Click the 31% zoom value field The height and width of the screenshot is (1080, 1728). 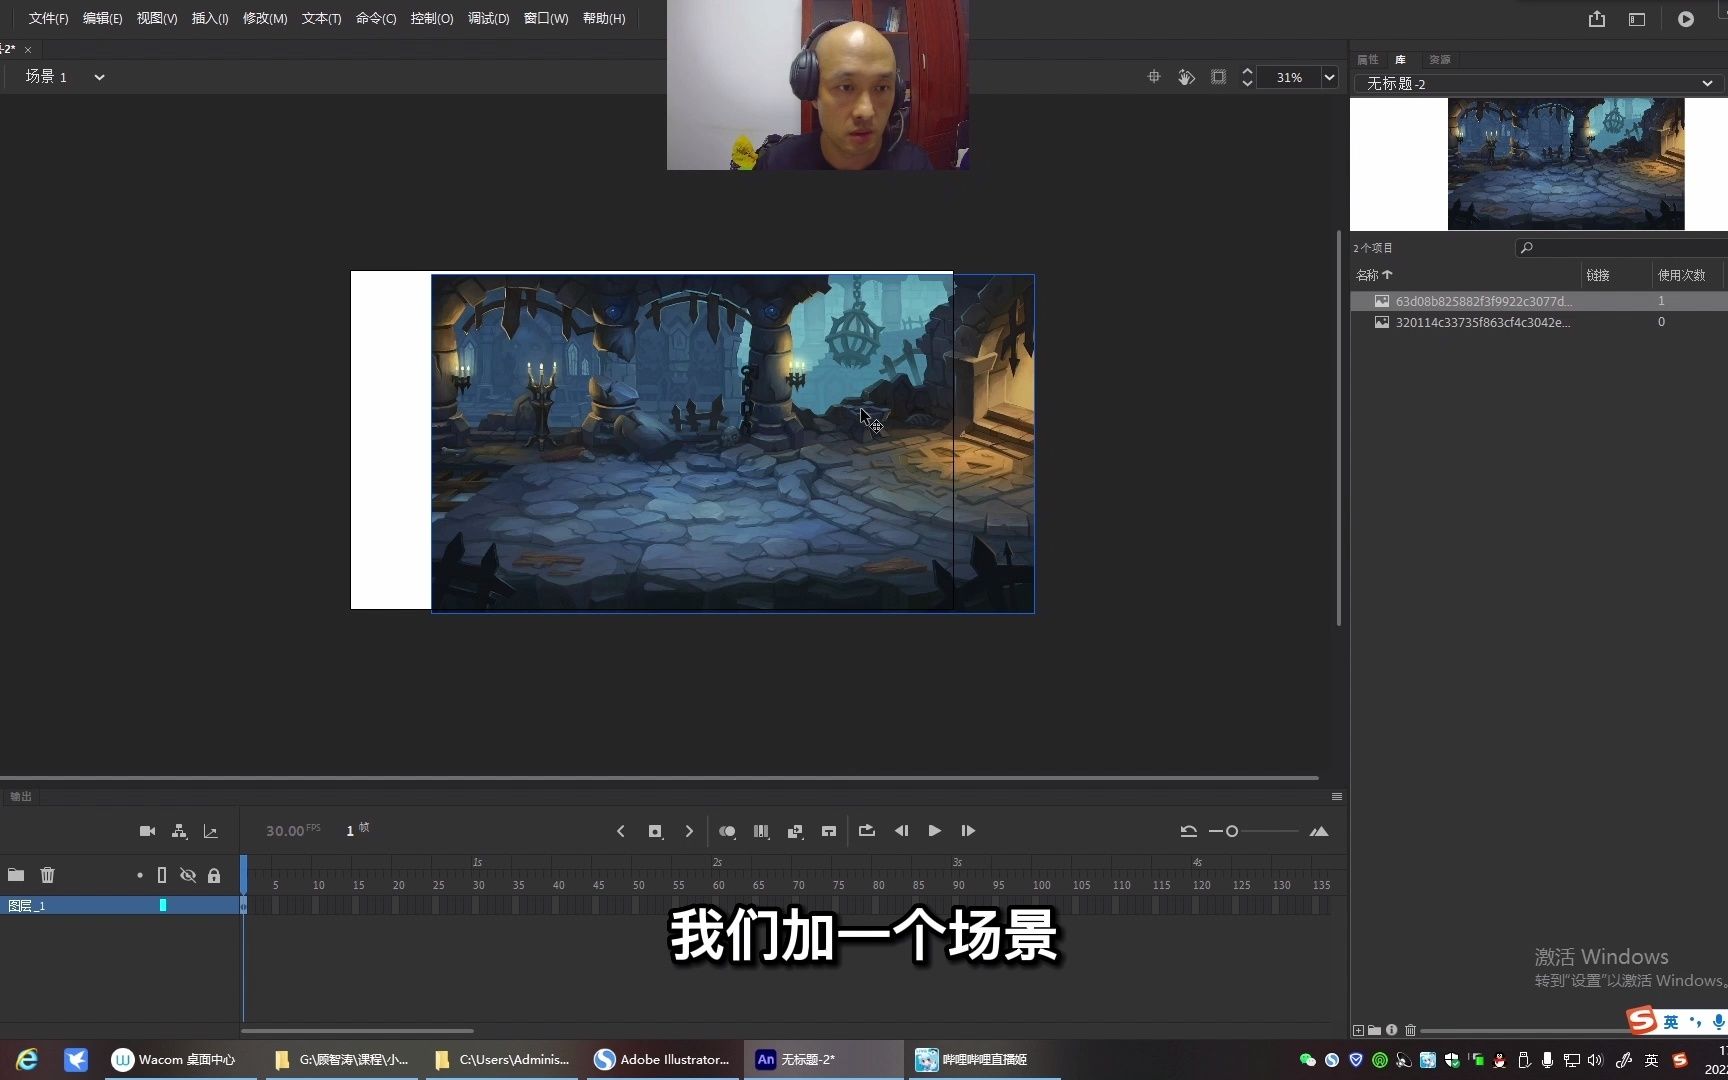pyautogui.click(x=1289, y=77)
